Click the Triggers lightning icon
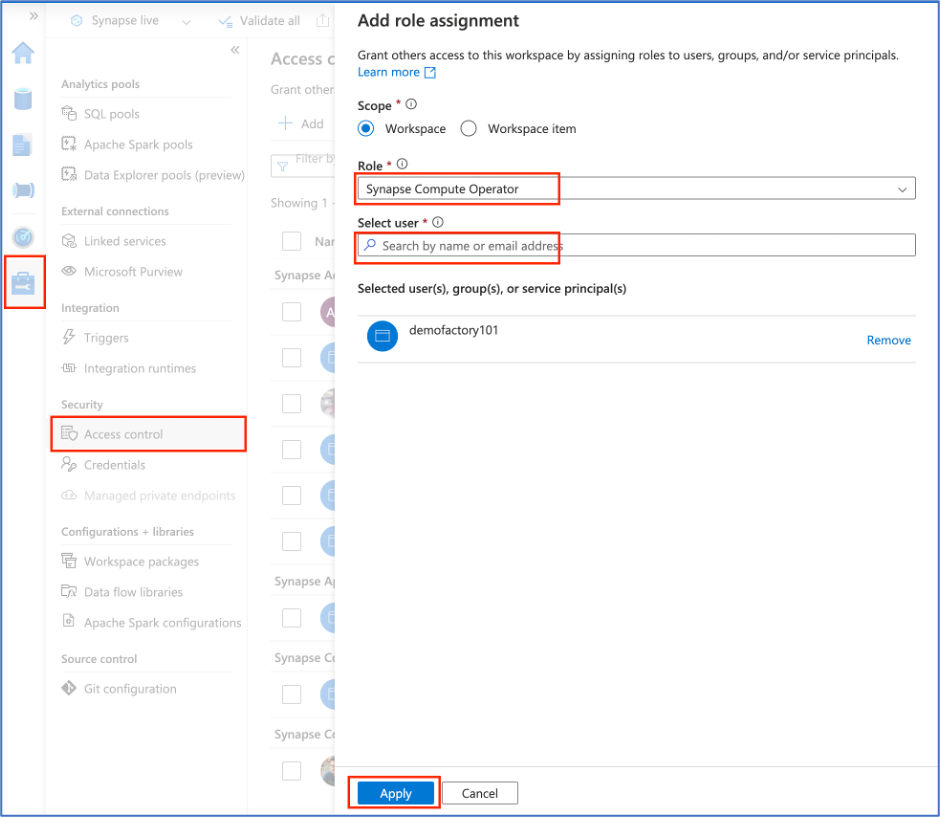 [69, 336]
